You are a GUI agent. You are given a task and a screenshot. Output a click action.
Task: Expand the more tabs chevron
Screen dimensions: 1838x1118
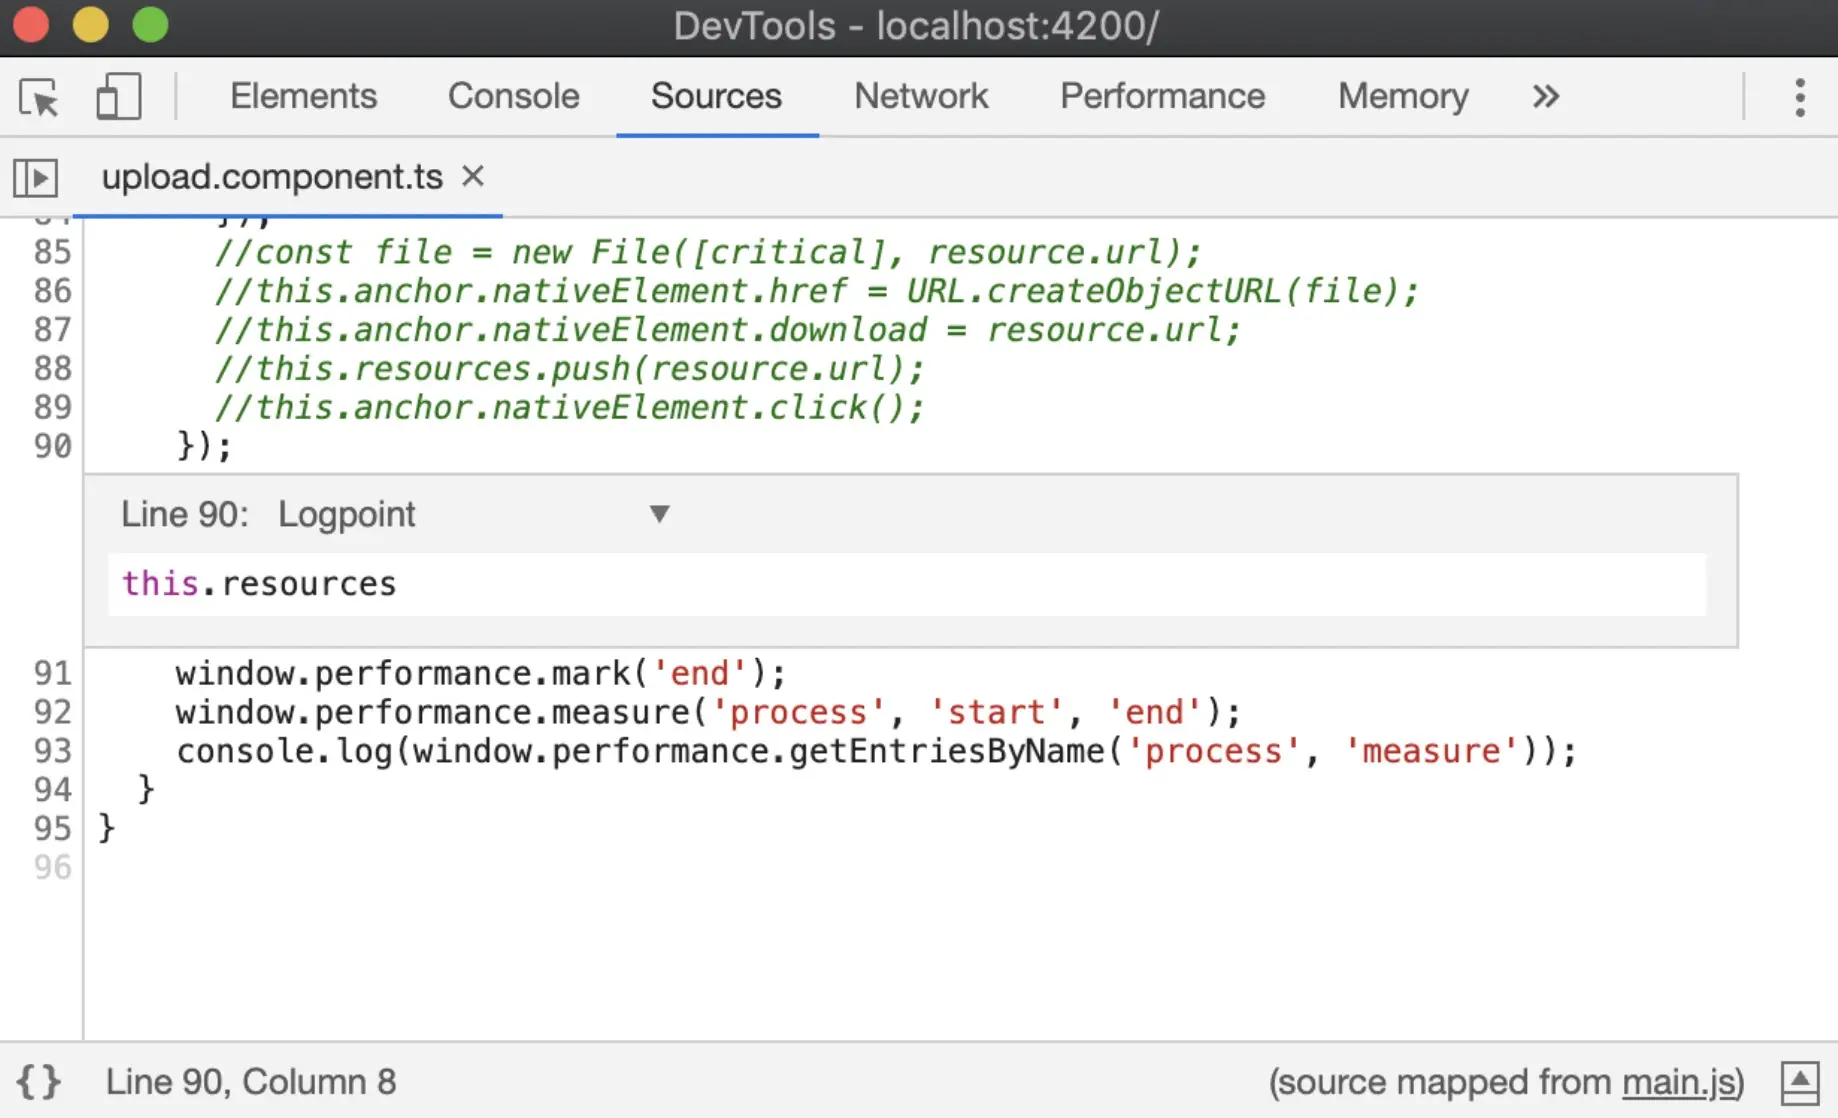pyautogui.click(x=1545, y=97)
